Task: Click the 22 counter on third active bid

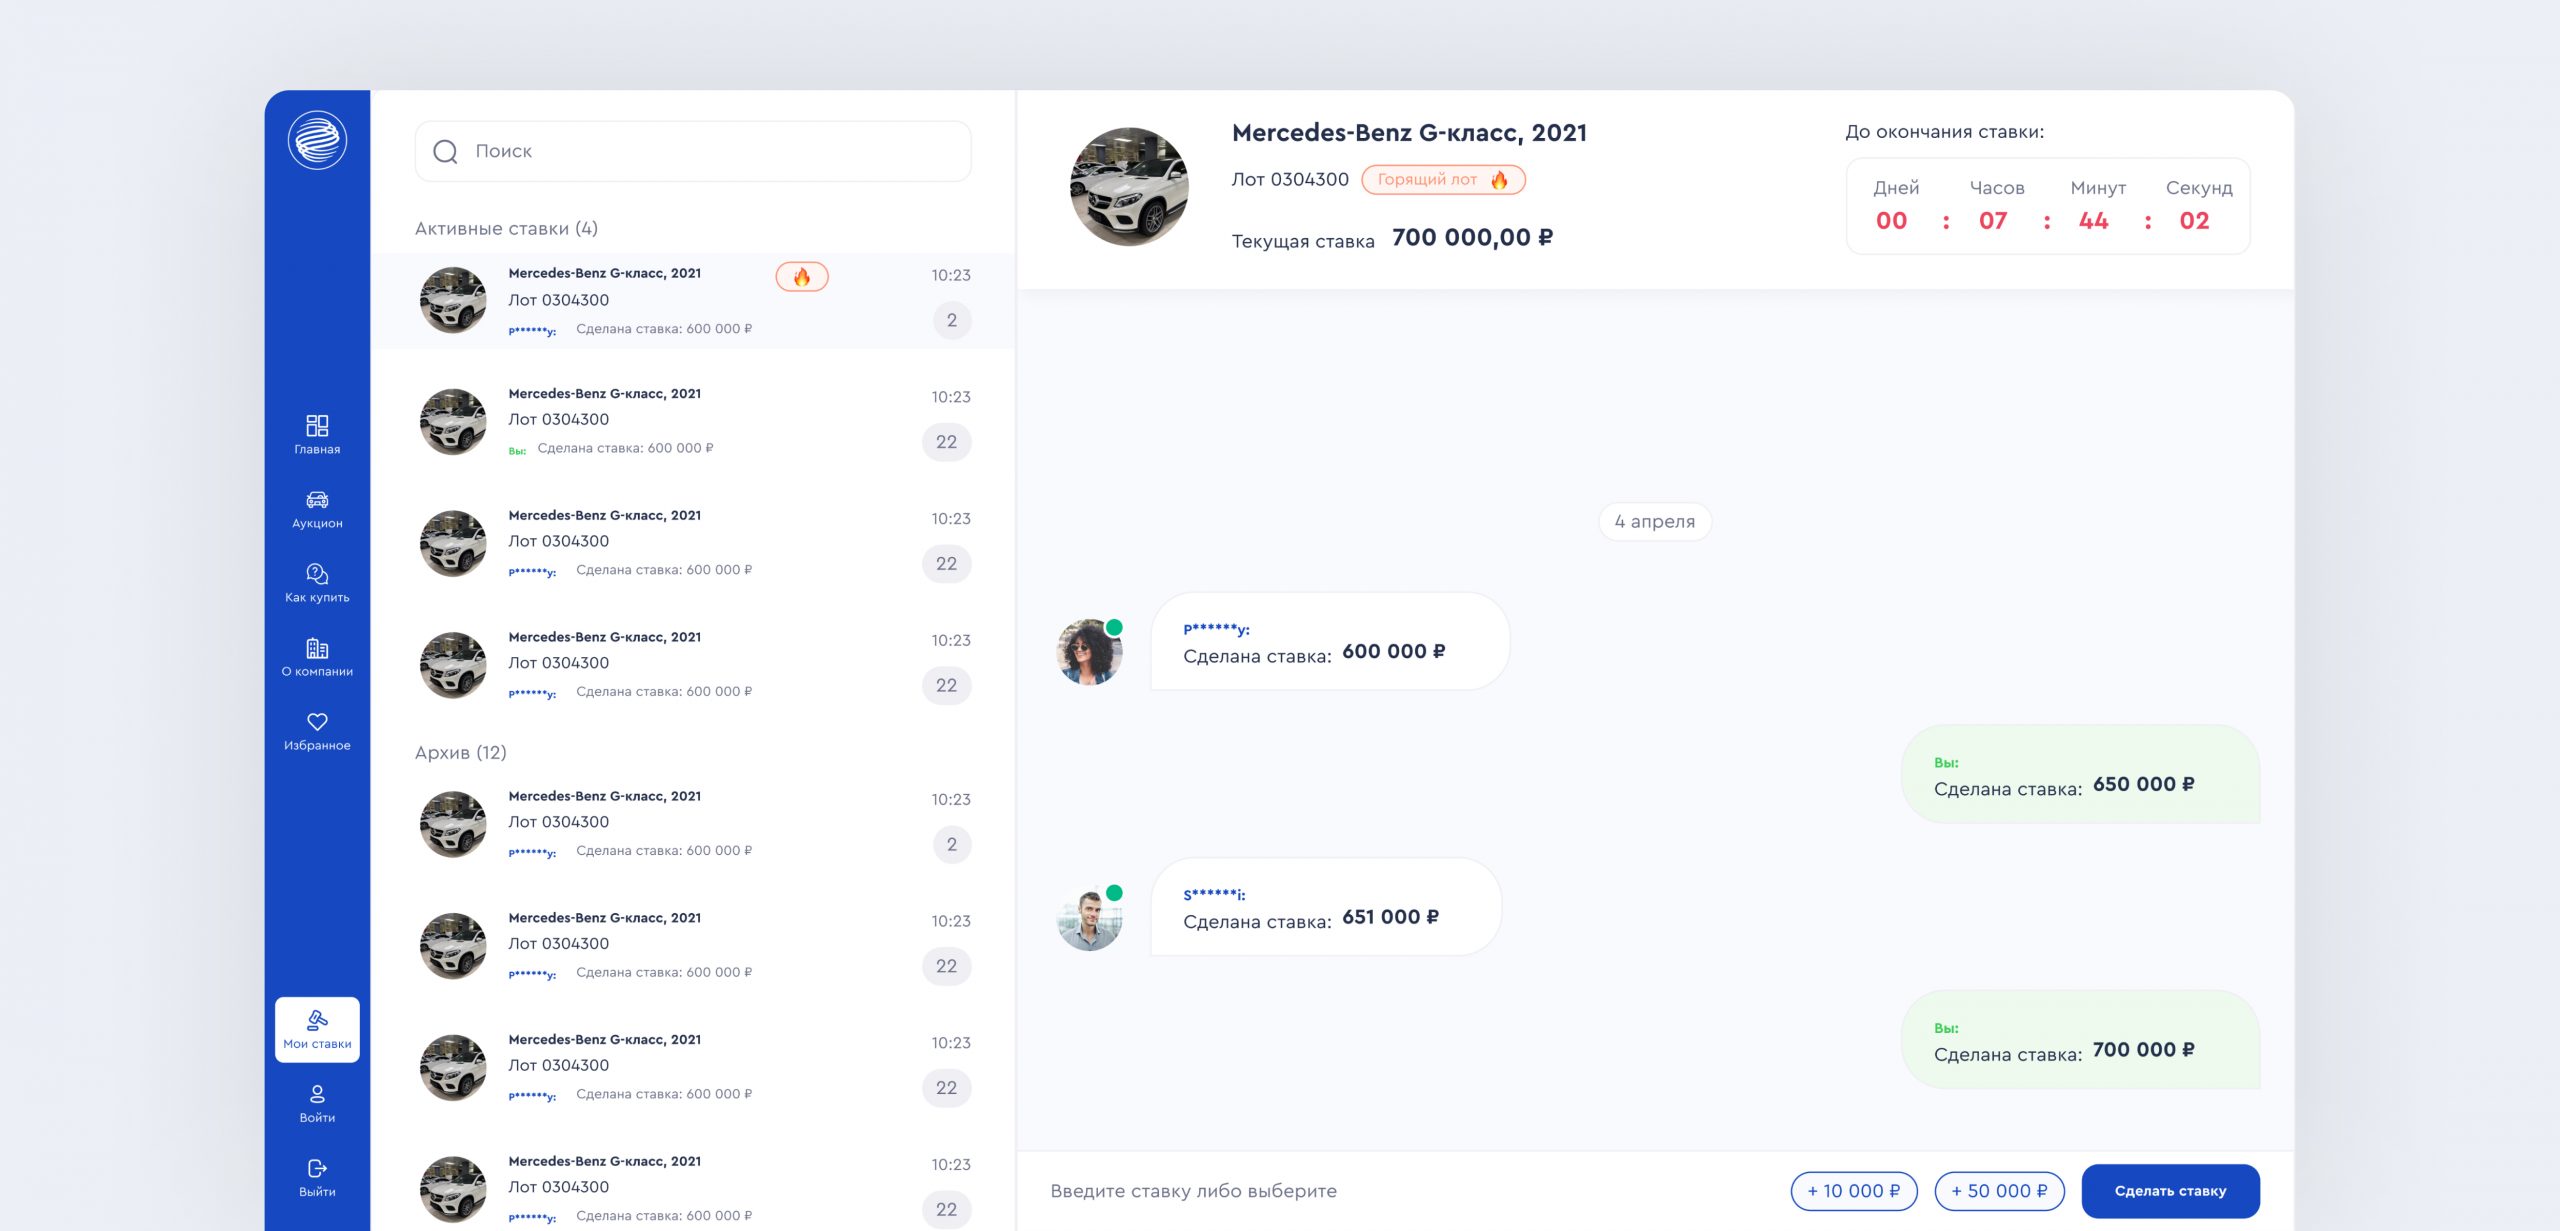Action: [946, 564]
